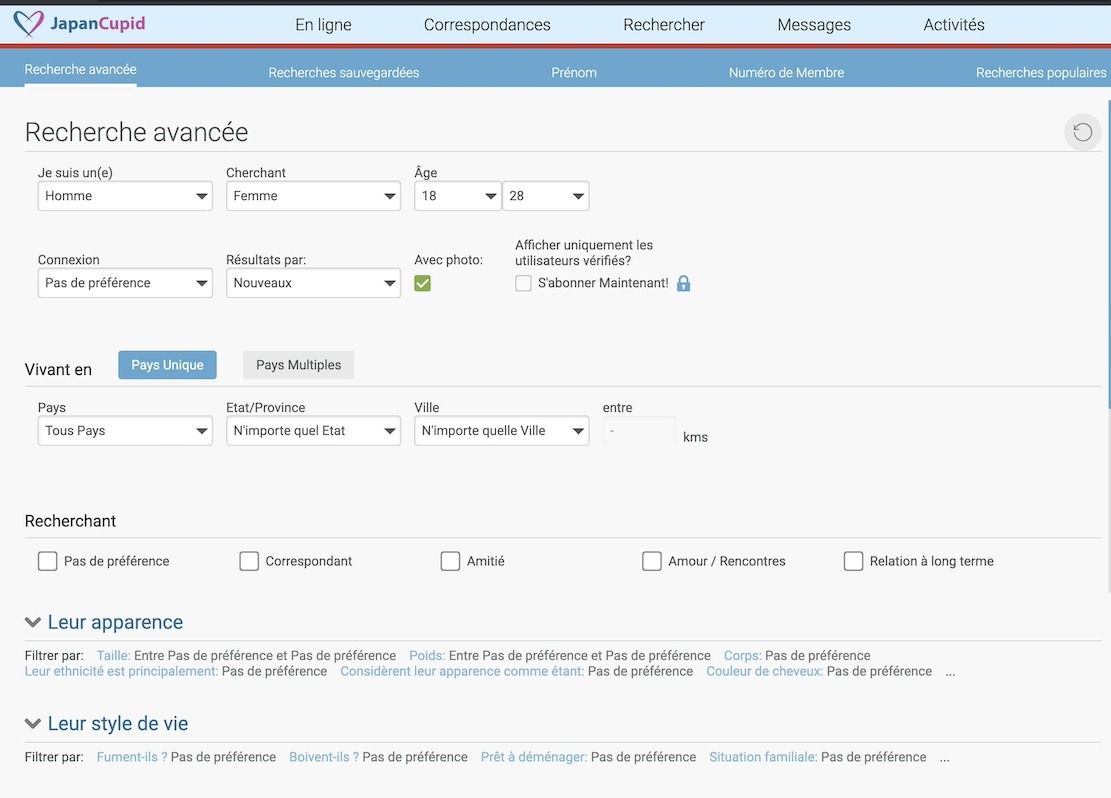Open the maximum age dropdown showing 28
Viewport: 1111px width, 798px height.
point(545,196)
